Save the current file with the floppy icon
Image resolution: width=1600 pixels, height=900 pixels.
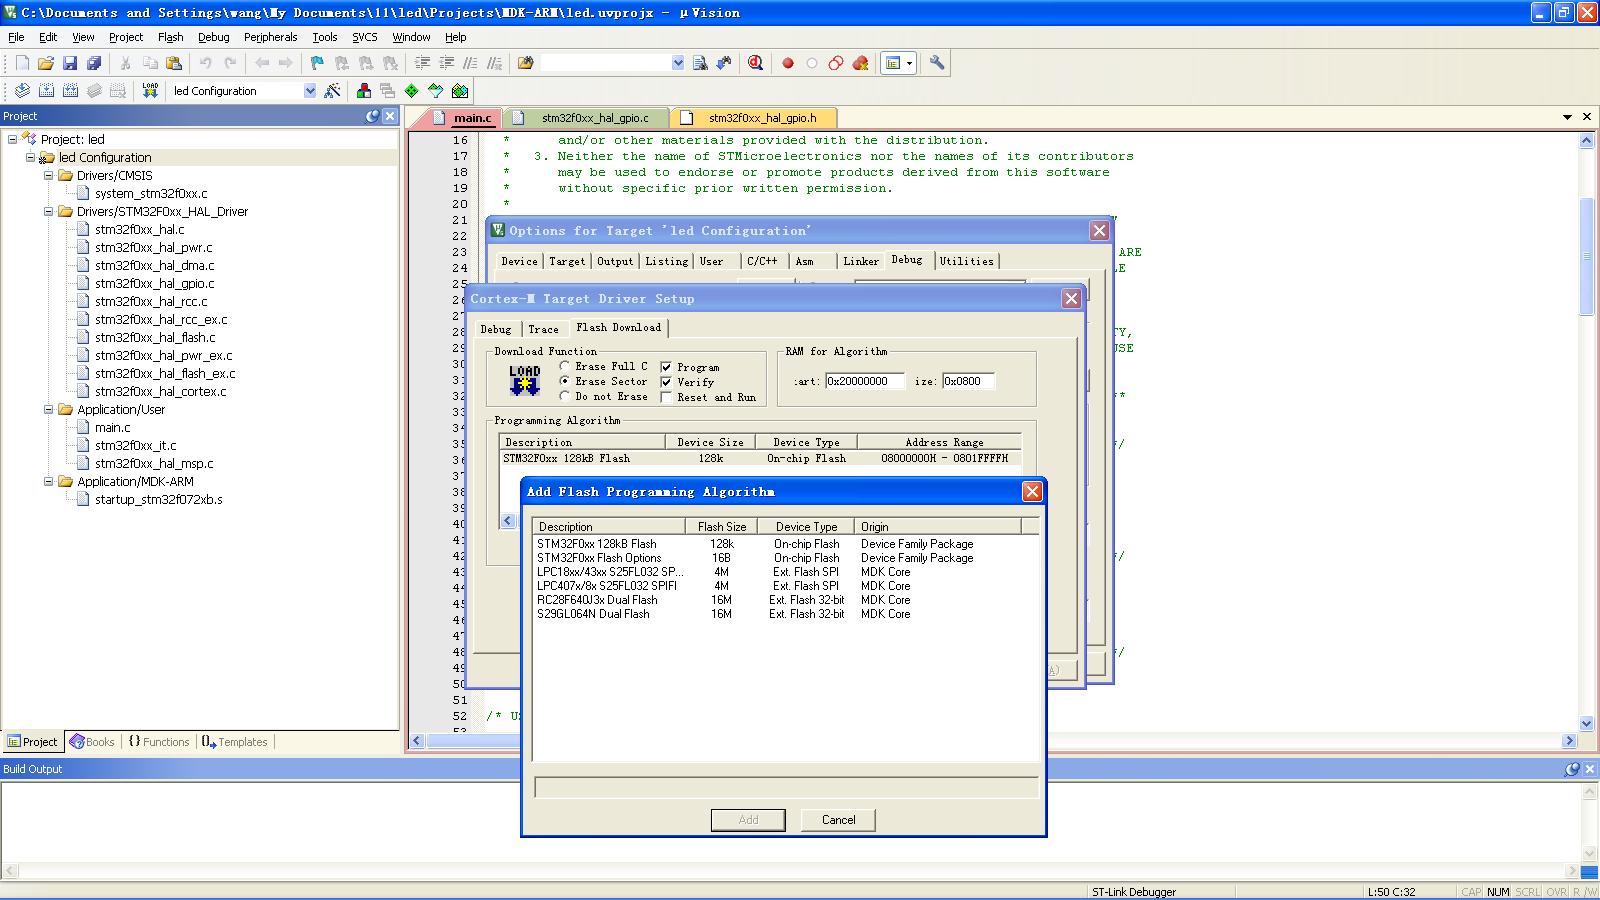point(70,63)
